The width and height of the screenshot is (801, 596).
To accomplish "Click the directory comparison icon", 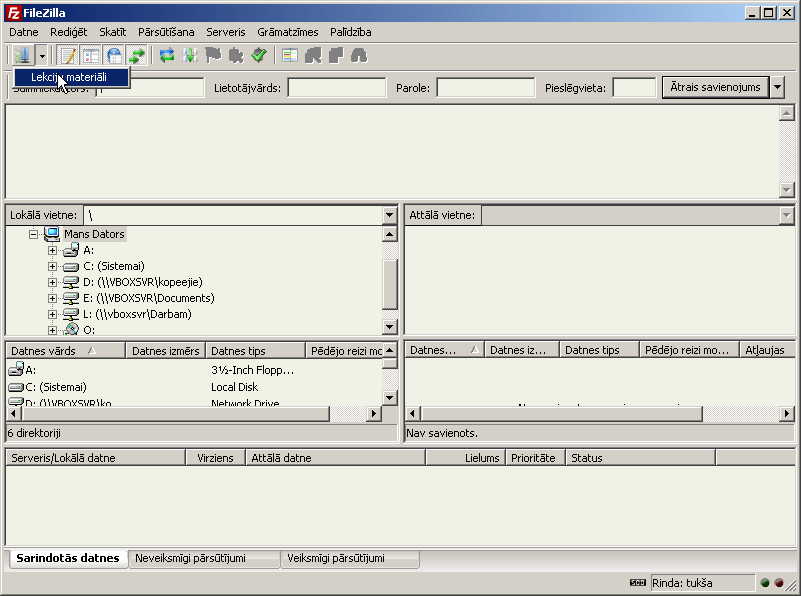I will click(x=313, y=55).
